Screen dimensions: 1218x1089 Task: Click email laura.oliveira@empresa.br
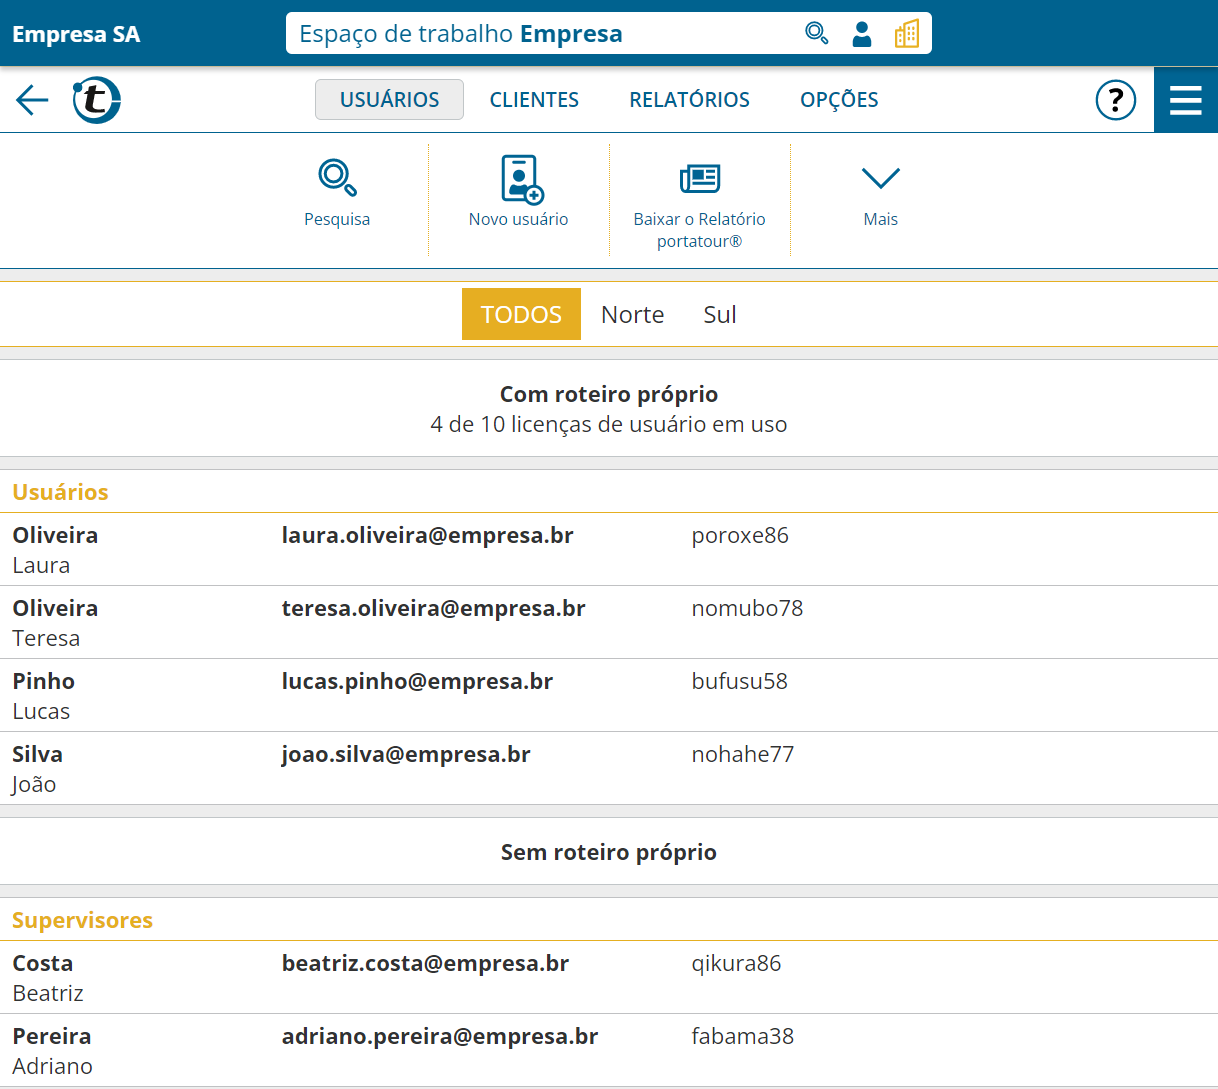click(428, 535)
